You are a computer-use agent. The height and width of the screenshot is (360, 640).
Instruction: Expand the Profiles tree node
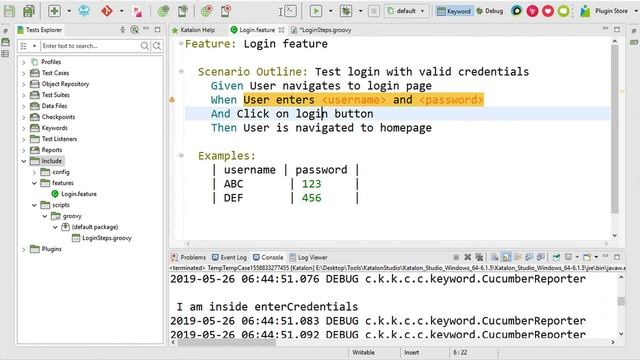[x=24, y=62]
